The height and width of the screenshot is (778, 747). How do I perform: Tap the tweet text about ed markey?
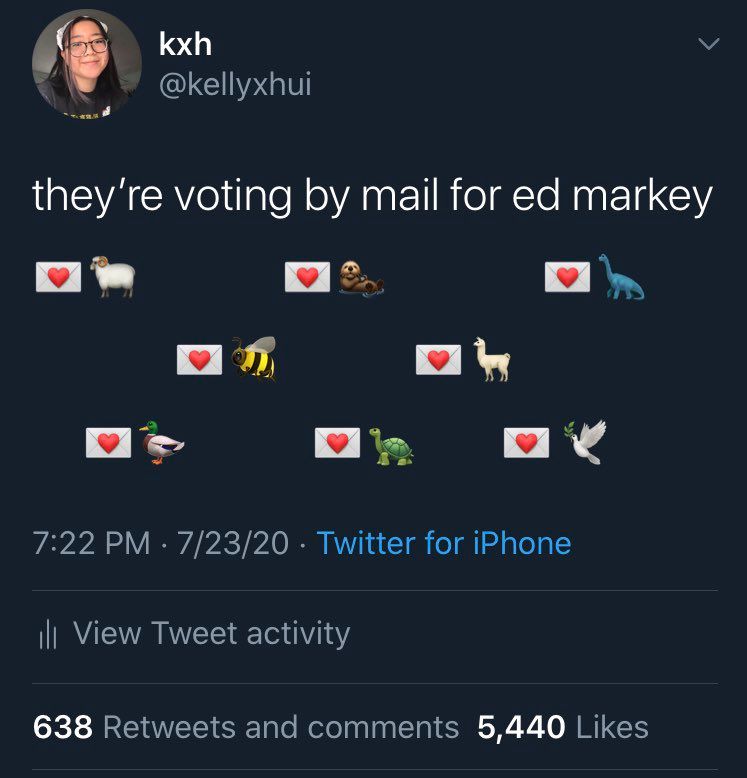click(x=373, y=197)
